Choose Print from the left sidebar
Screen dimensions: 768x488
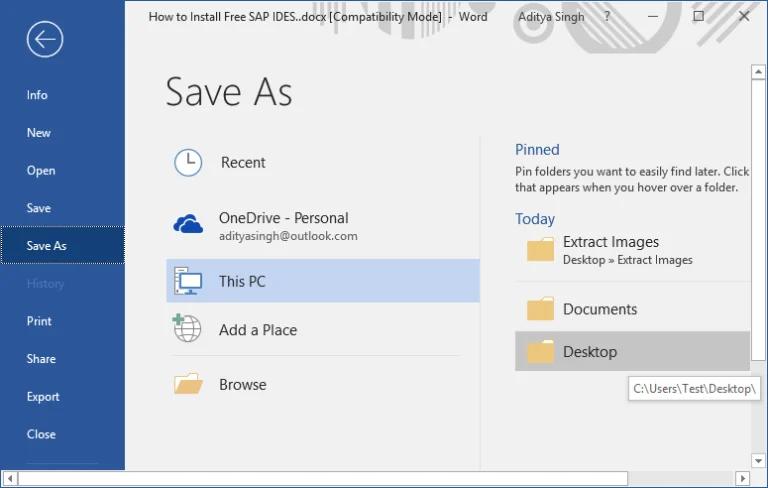click(40, 321)
